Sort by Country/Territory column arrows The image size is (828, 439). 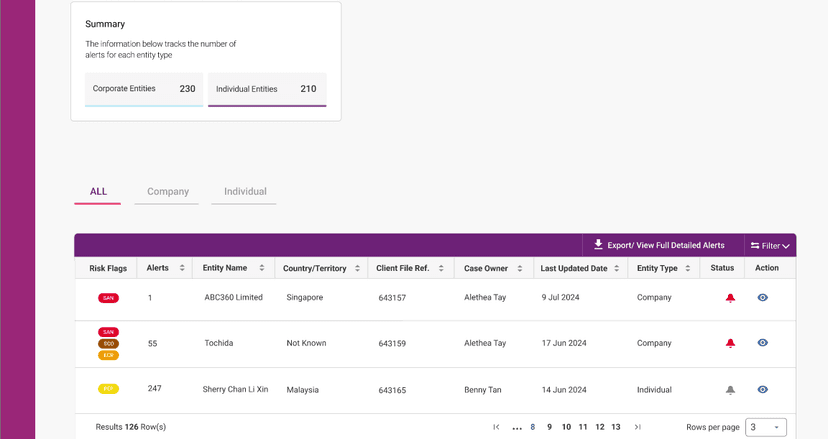coord(357,268)
